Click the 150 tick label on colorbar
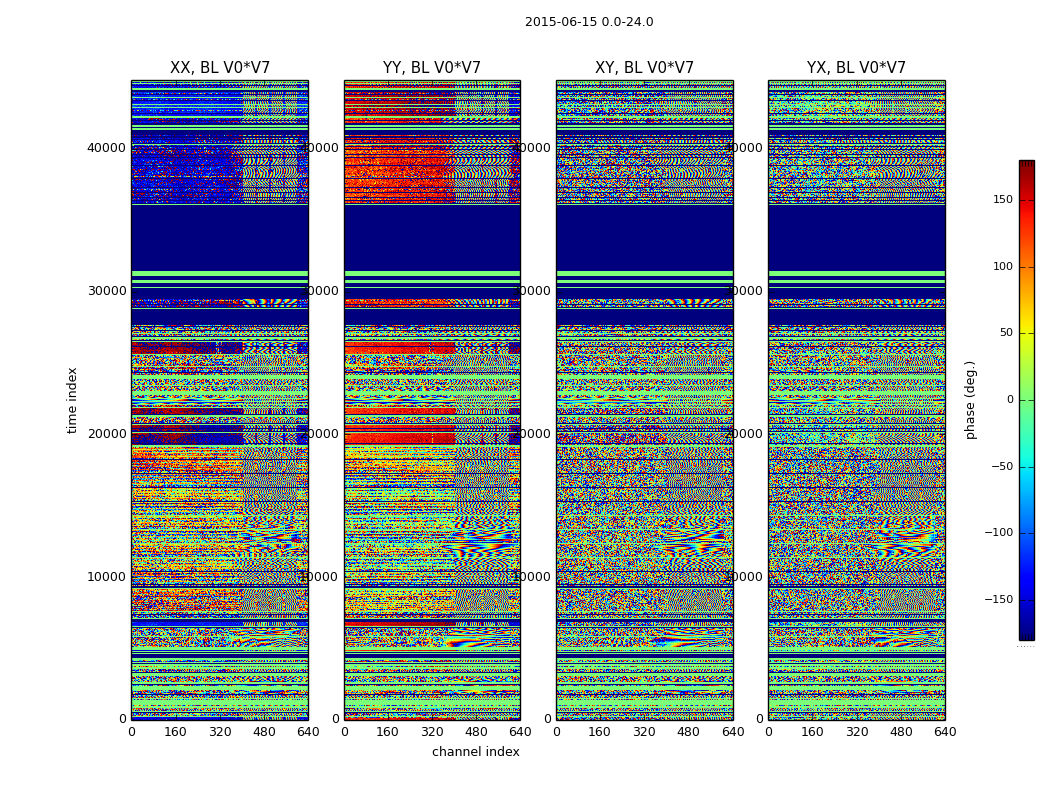This screenshot has height=800, width=1050. pyautogui.click(x=1002, y=199)
